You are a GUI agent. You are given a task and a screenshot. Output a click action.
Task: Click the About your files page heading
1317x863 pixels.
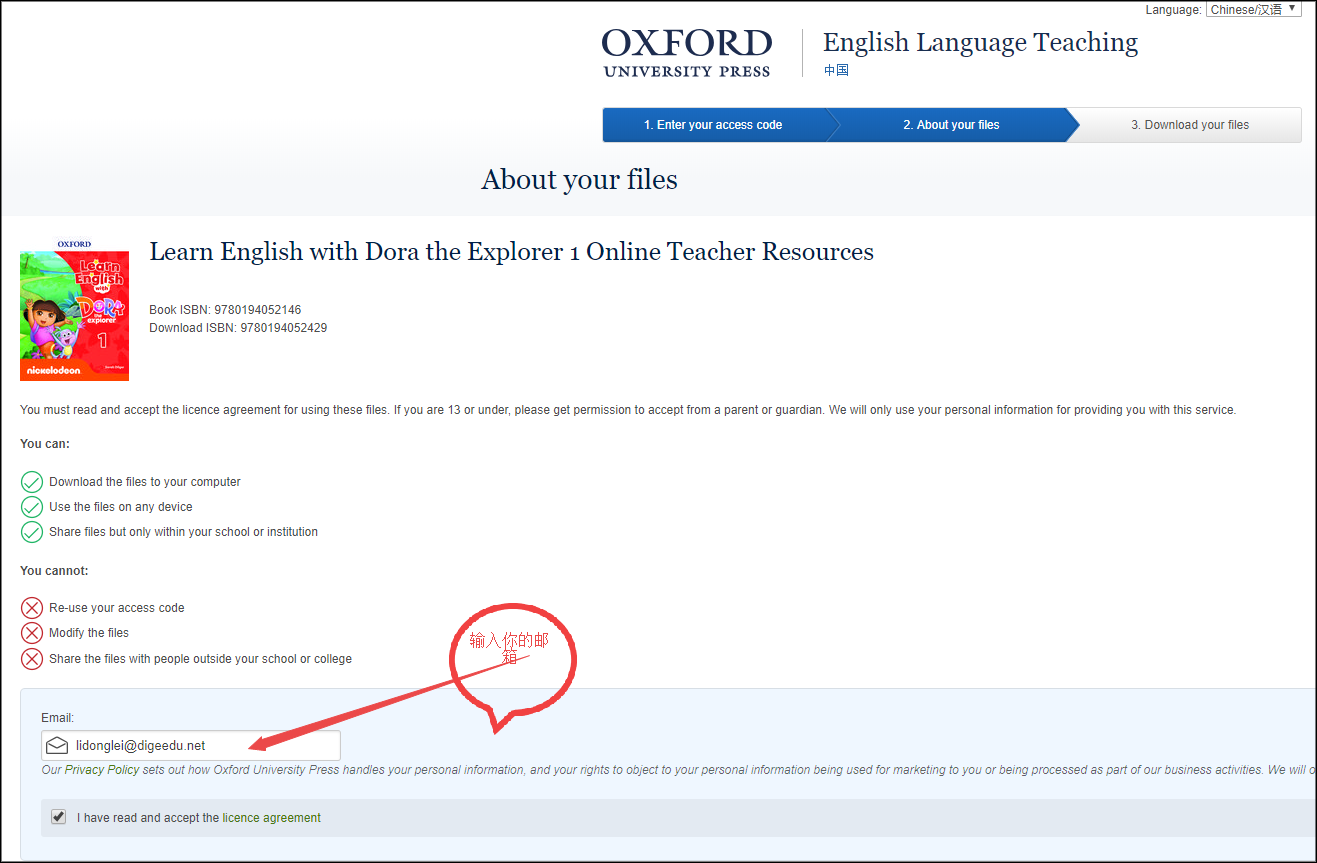tap(580, 180)
